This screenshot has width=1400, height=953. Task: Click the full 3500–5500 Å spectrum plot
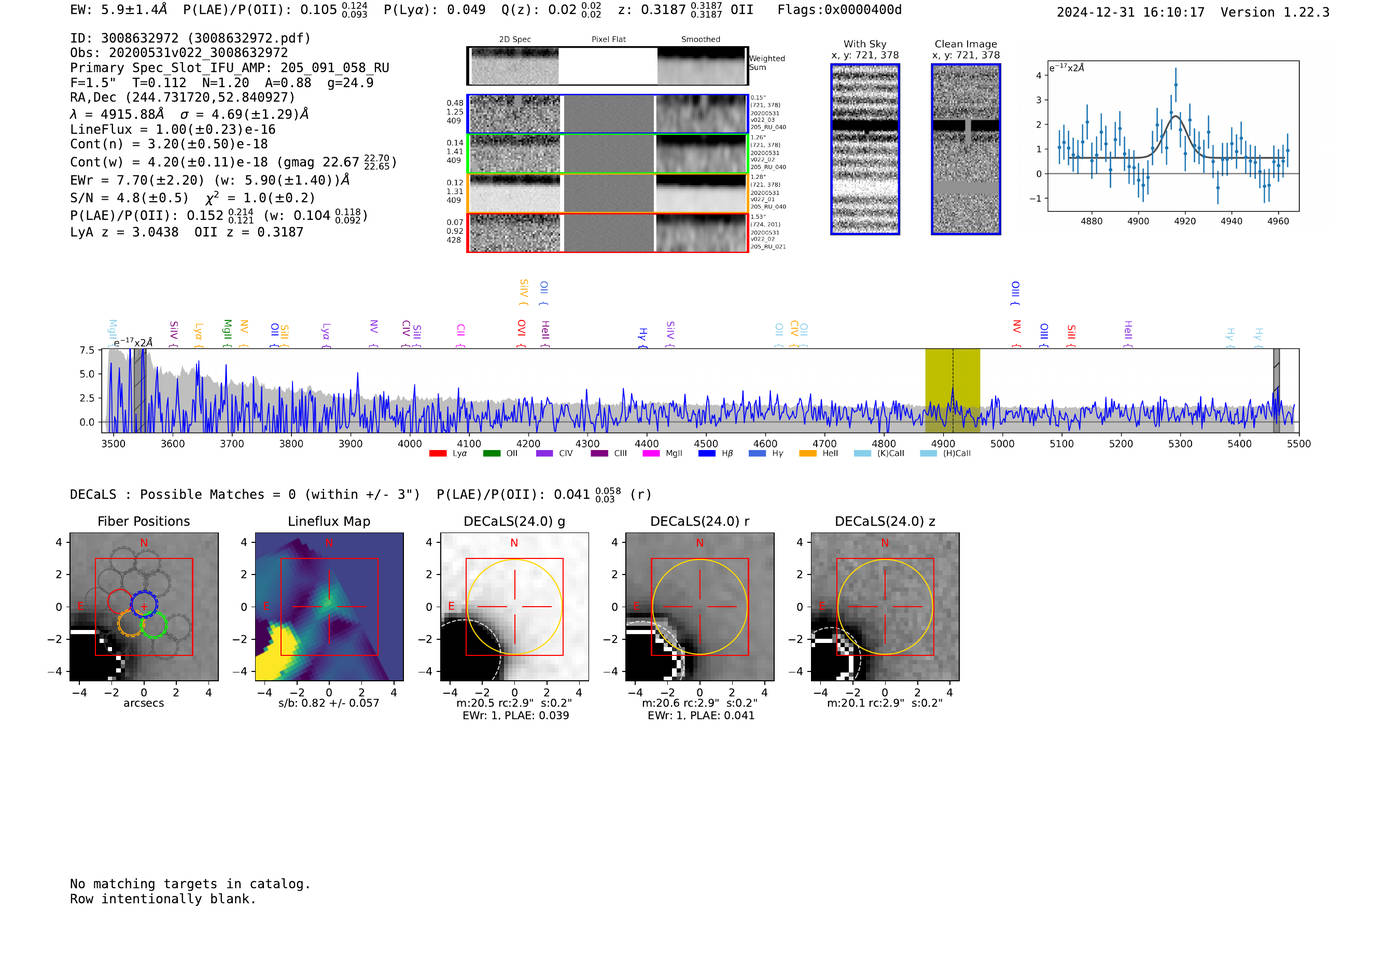[x=700, y=391]
